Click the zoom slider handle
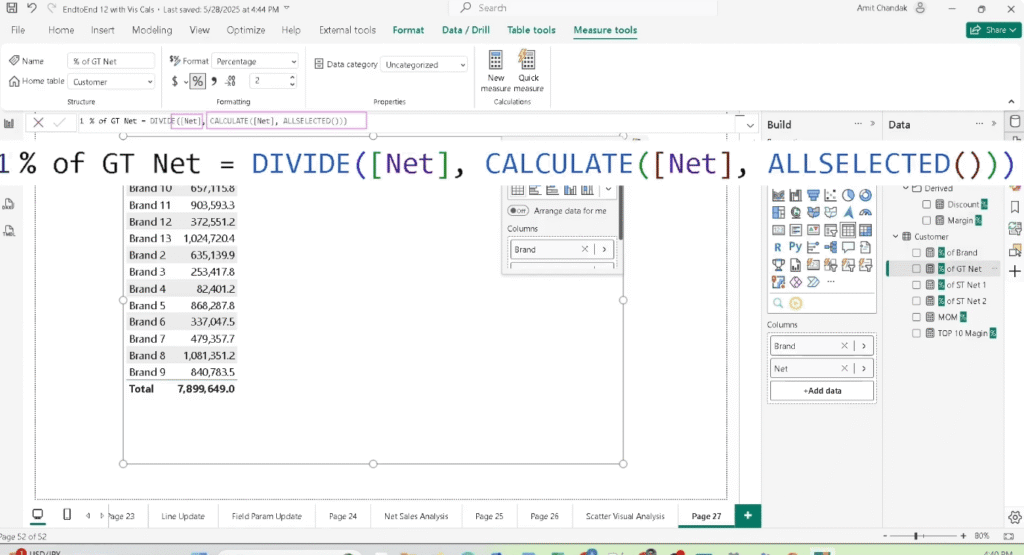The height and width of the screenshot is (555, 1024). (916, 535)
